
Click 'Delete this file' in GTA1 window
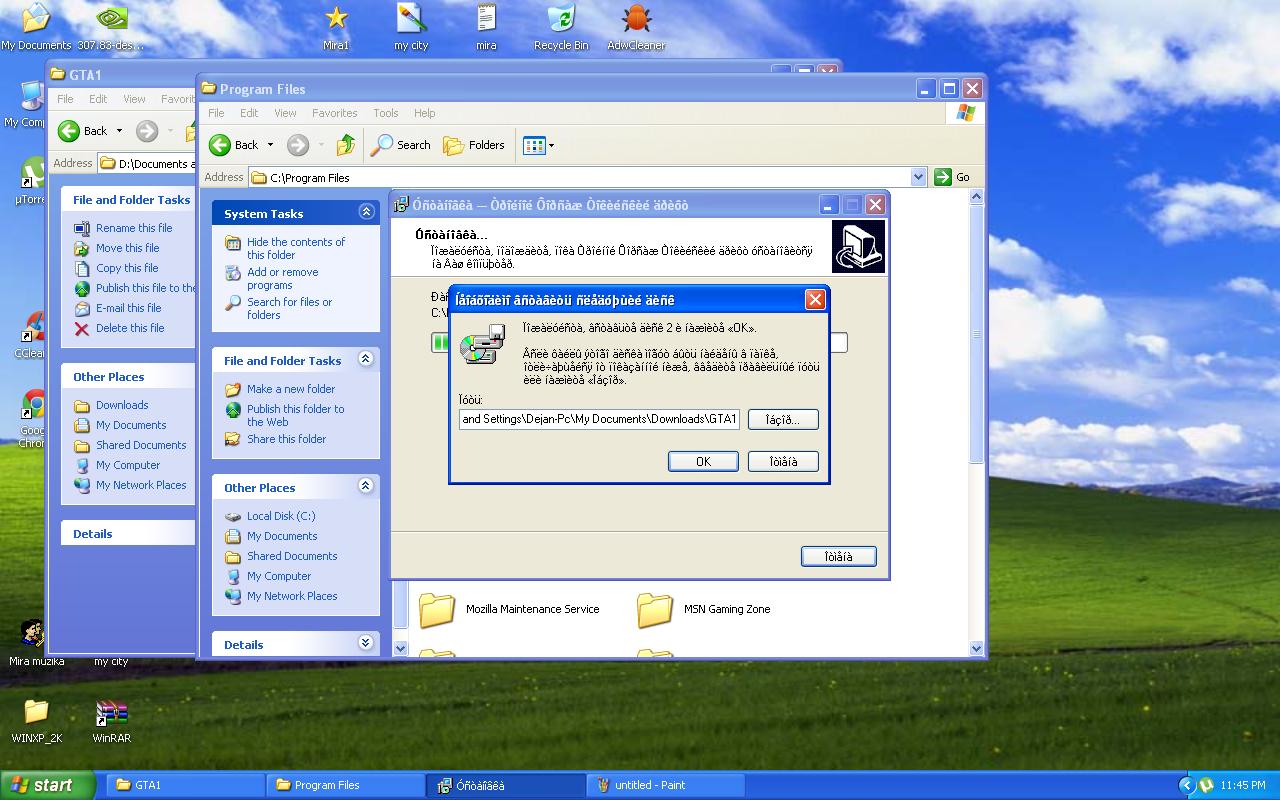click(130, 328)
